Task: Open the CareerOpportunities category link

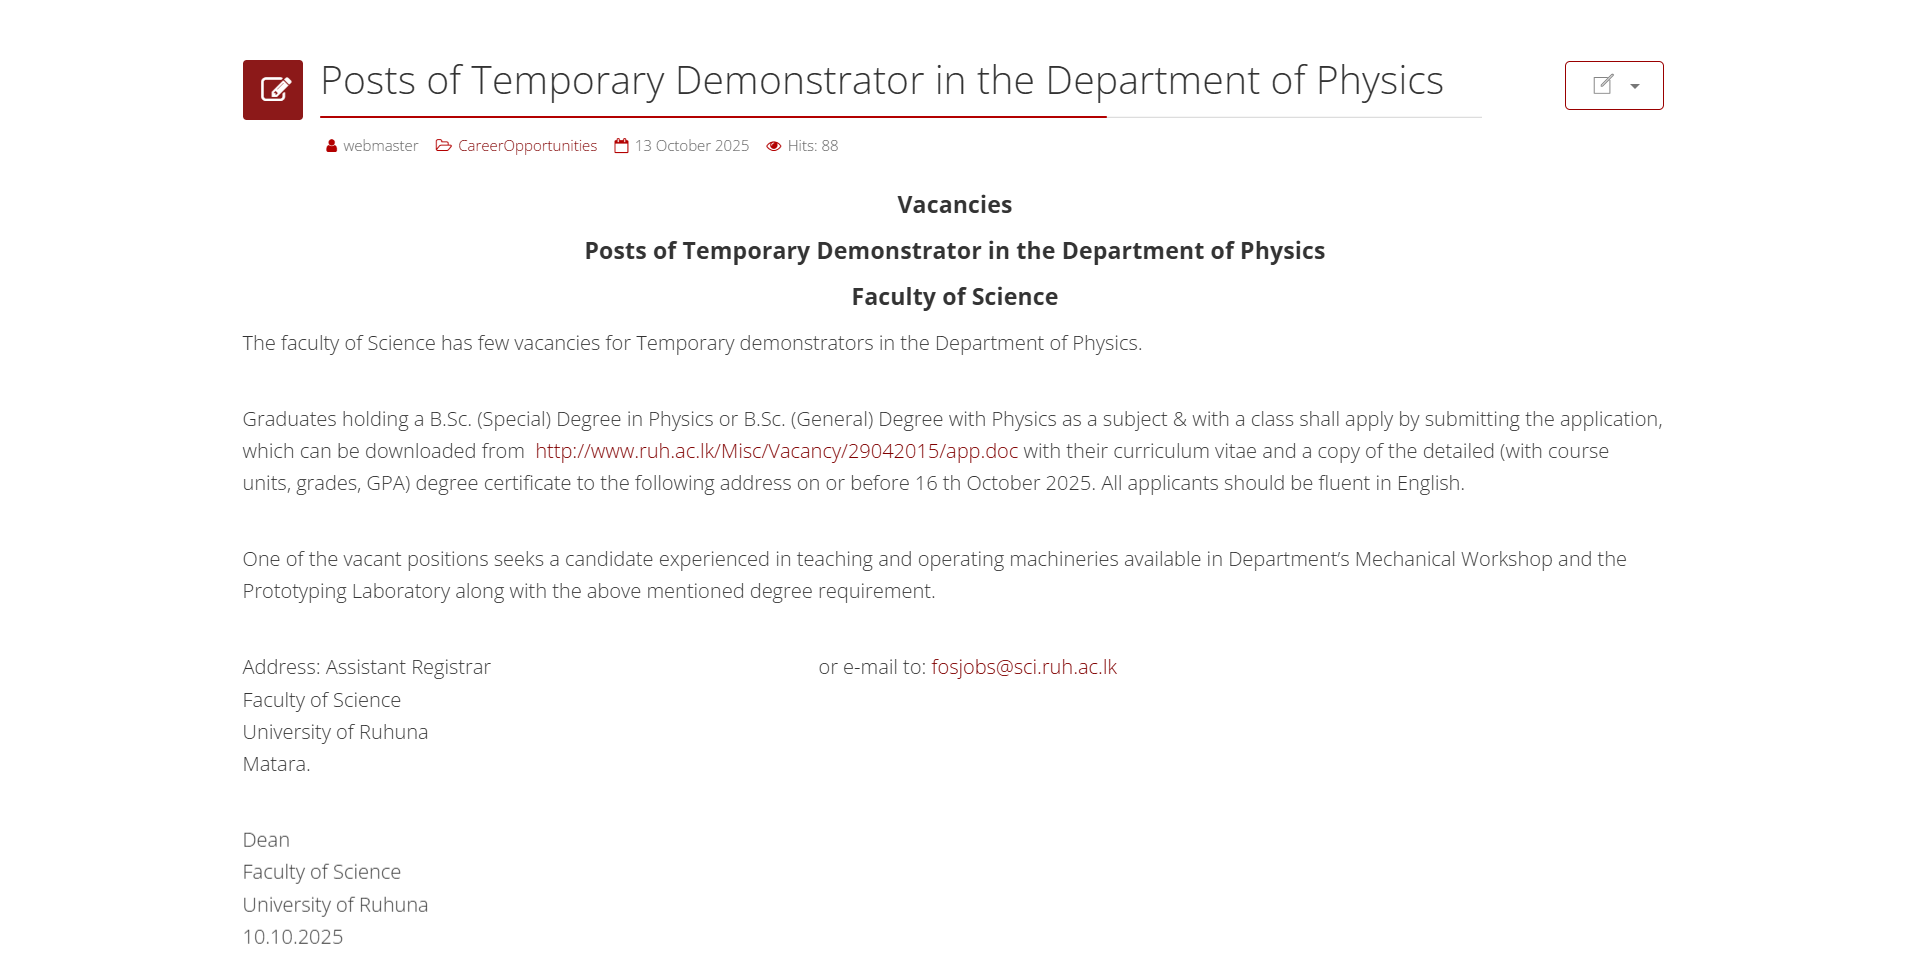Action: [x=527, y=146]
